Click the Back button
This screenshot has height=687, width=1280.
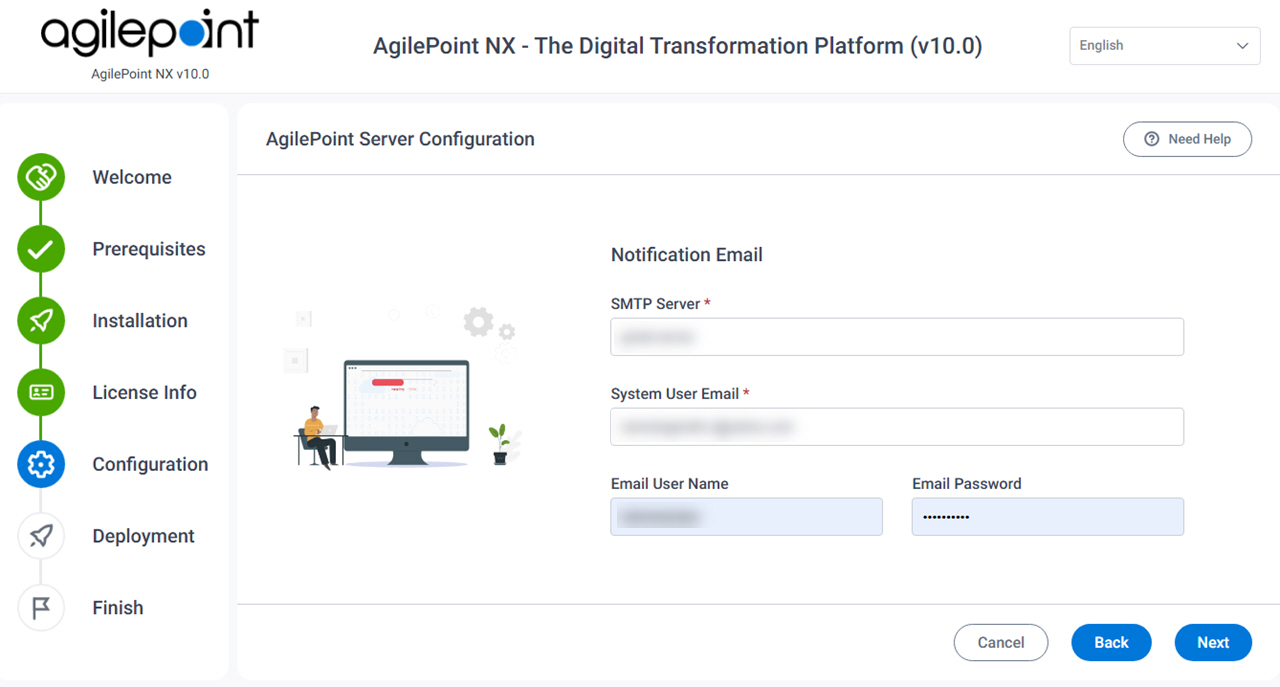1111,643
